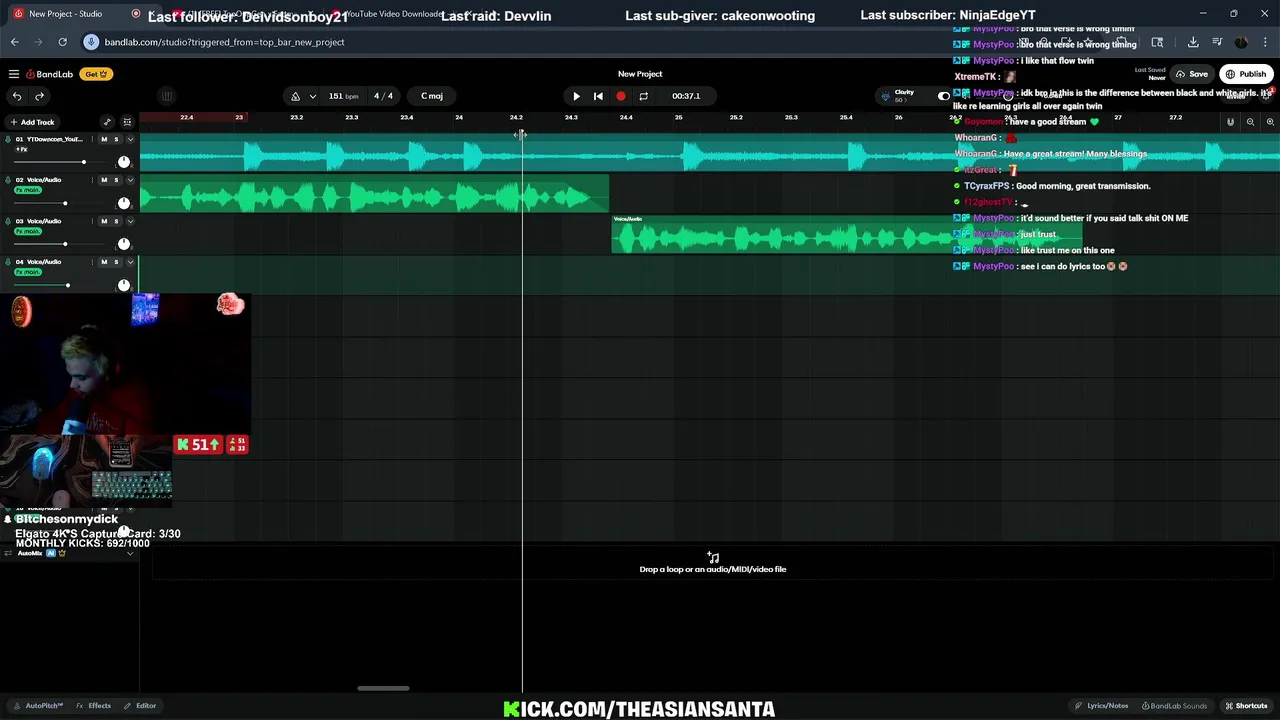Viewport: 1280px width, 720px height.
Task: Open the virtual piano keyboard icon
Action: pos(167,96)
